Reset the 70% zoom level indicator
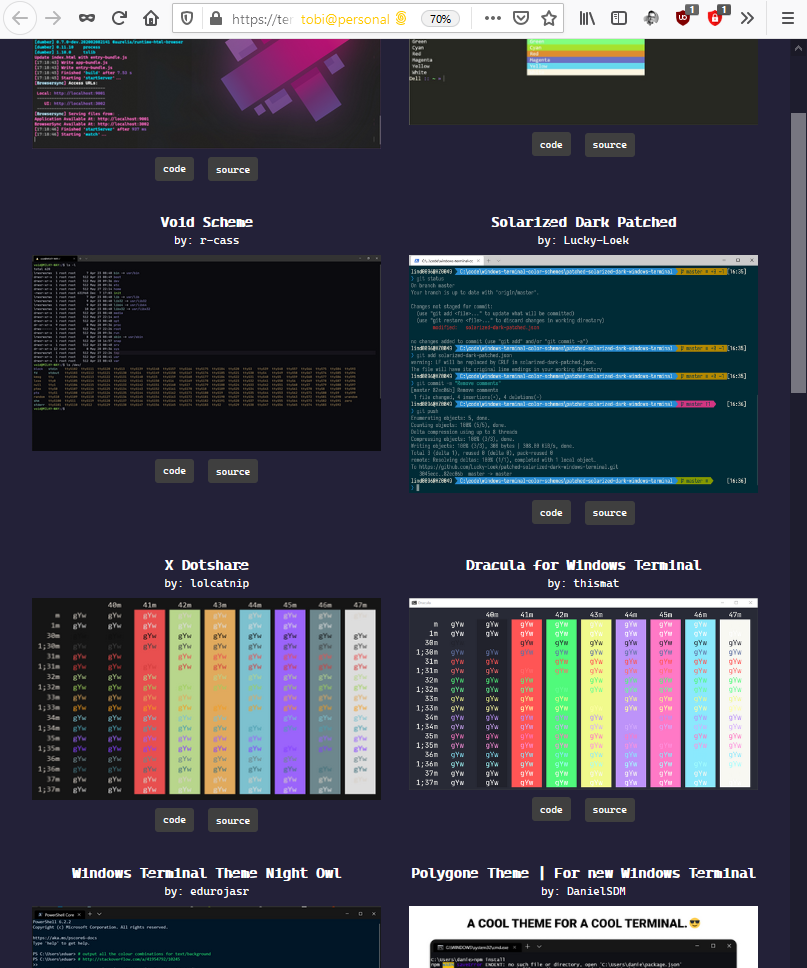The image size is (807, 968). (439, 18)
